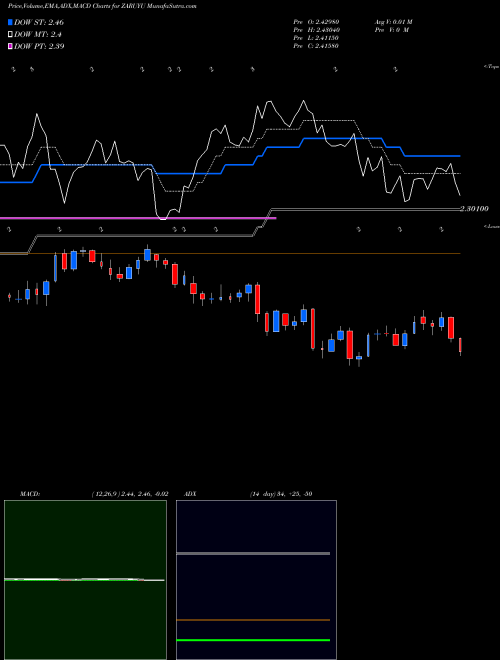Viewport: 500px width, 660px height.
Task: Open the dark blue ADX indicator chart
Action: point(256,580)
